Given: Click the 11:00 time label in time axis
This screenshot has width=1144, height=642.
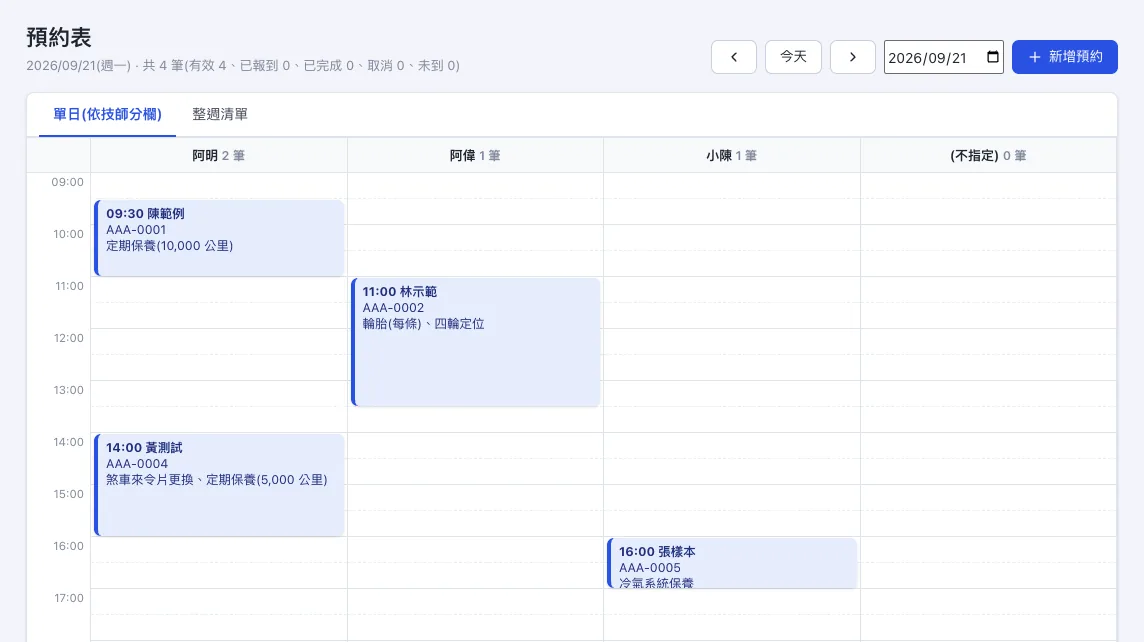Looking at the screenshot, I should [69, 286].
